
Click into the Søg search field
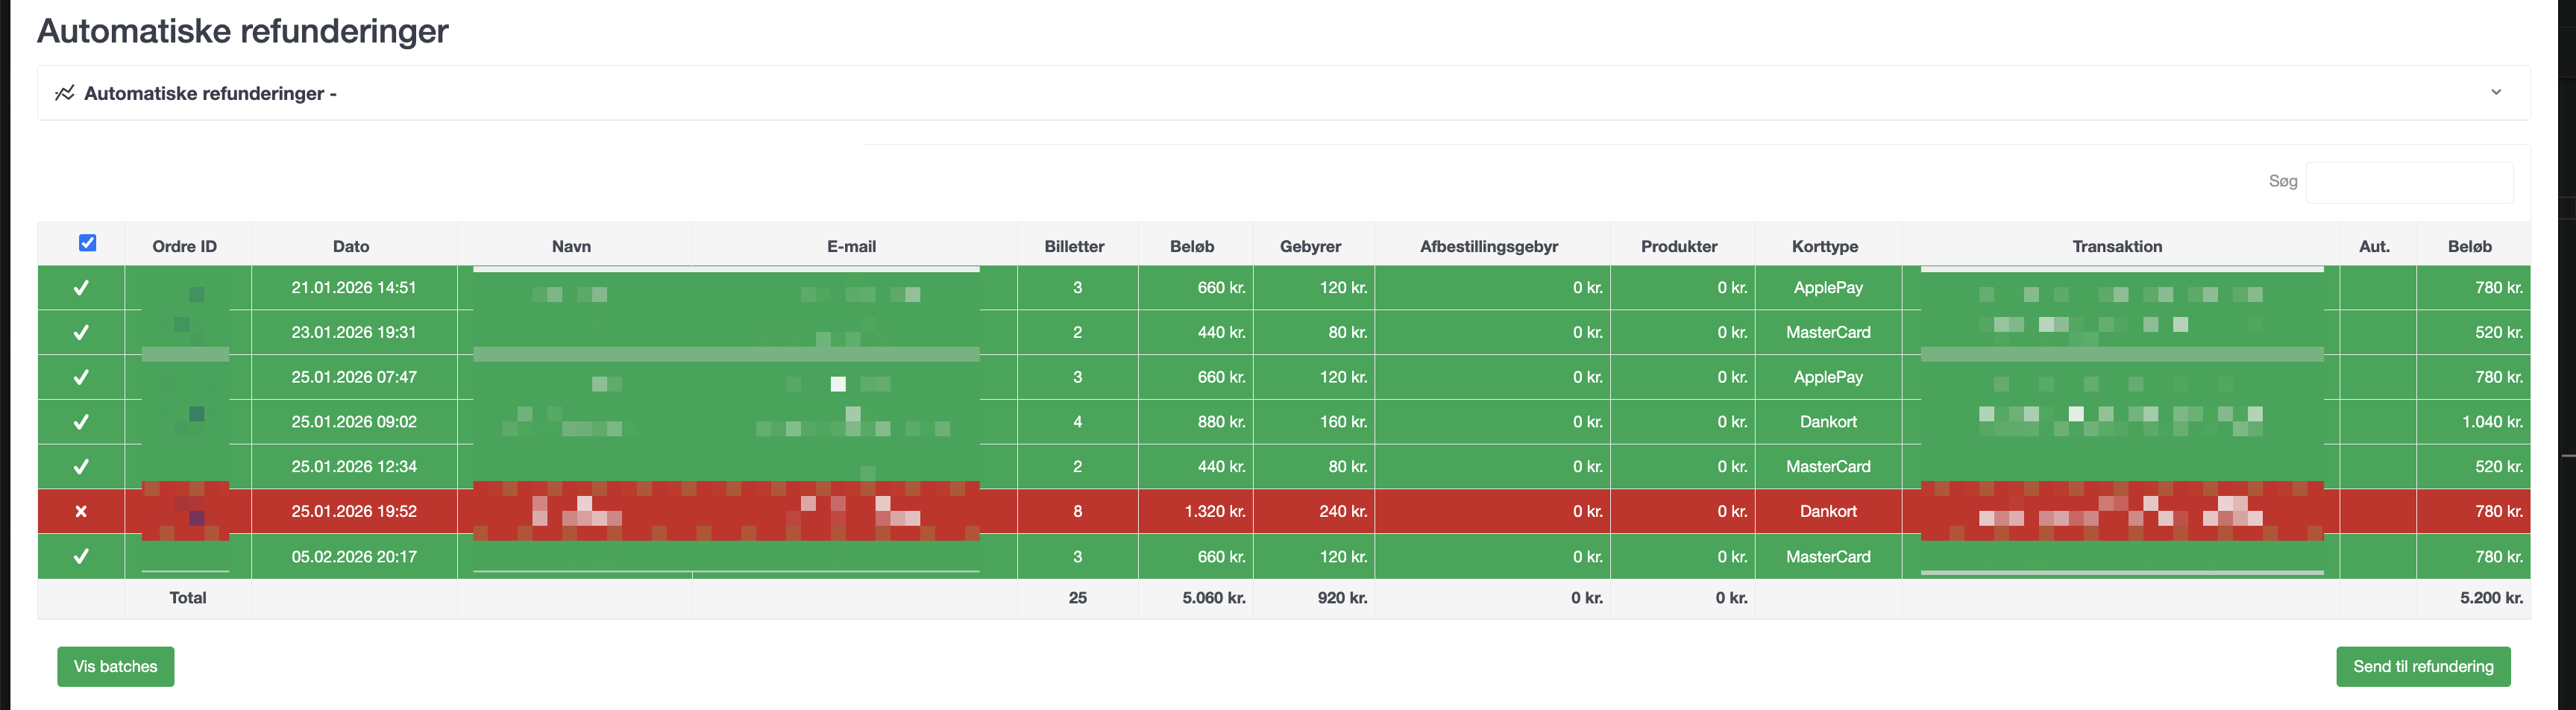tap(2409, 182)
